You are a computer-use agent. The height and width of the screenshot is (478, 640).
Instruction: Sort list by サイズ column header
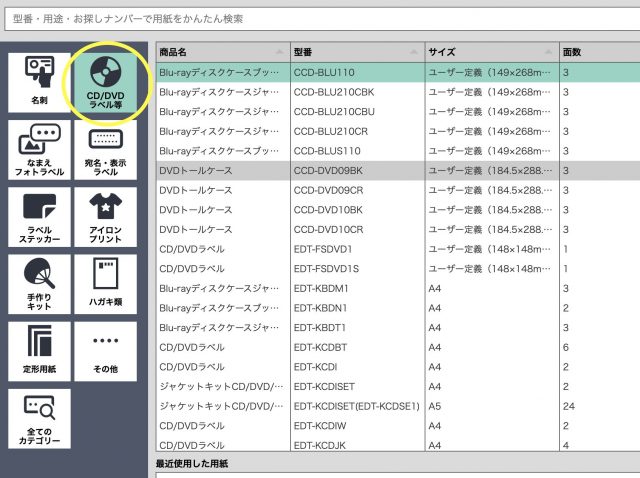pyautogui.click(x=490, y=51)
